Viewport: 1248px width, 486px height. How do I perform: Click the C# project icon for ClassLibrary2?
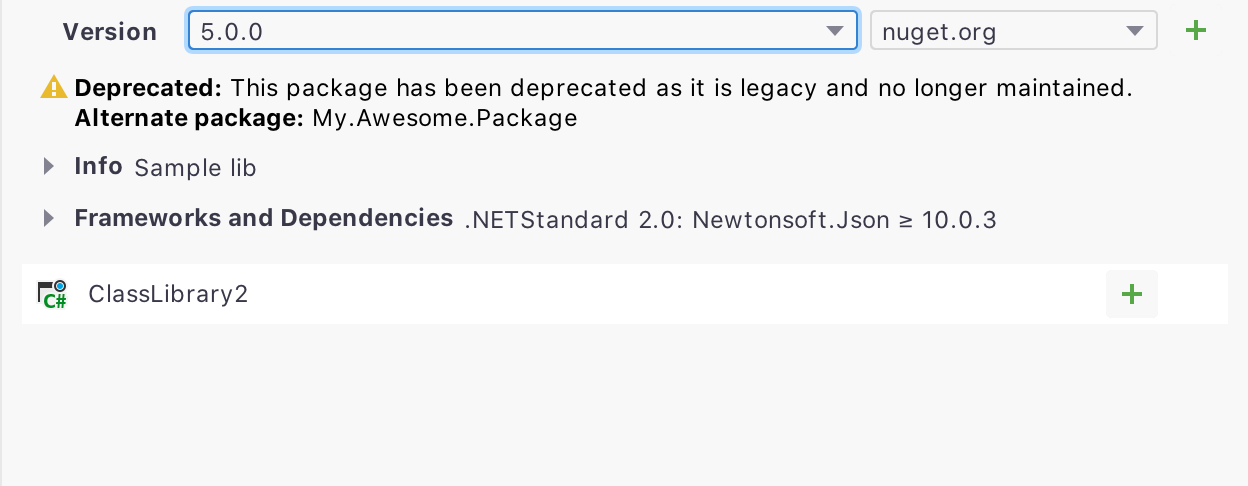tap(52, 294)
